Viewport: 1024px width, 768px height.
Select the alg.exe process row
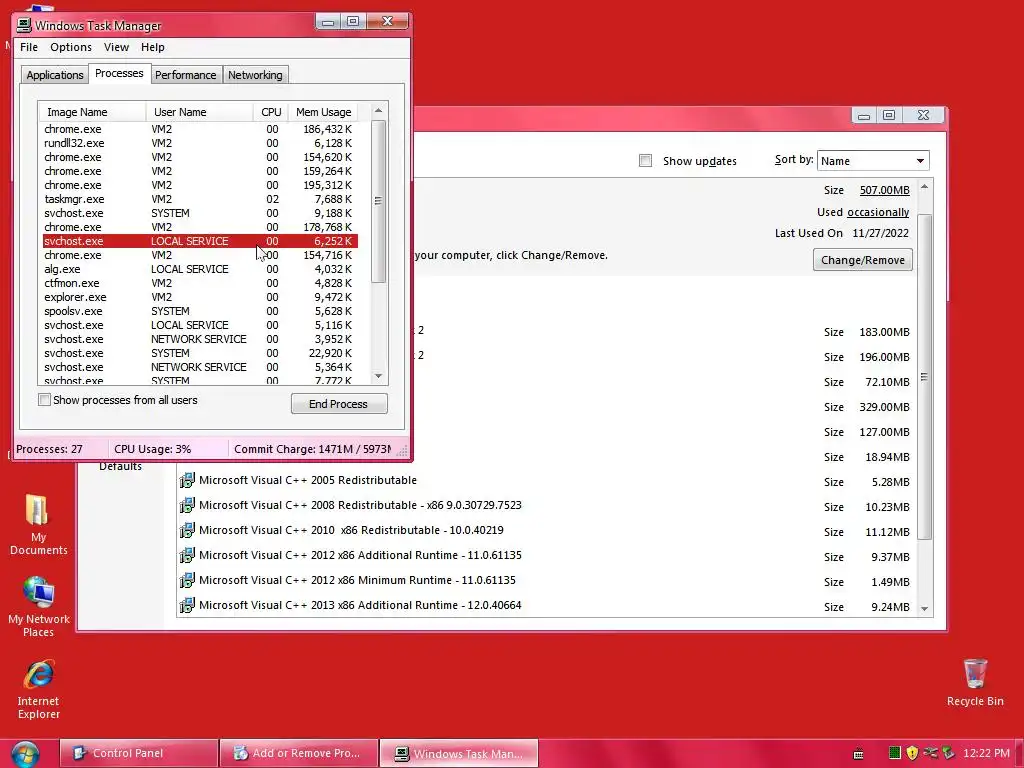[x=200, y=269]
